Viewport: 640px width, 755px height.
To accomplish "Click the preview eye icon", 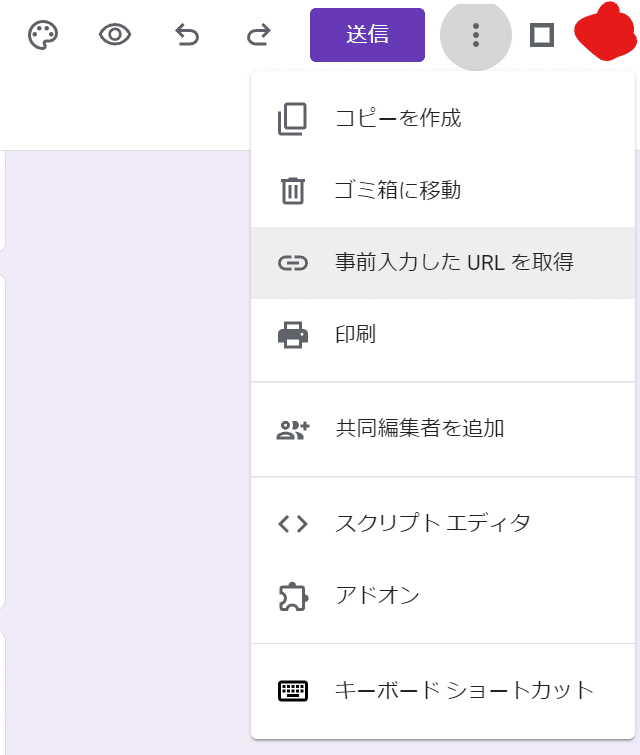I will [115, 35].
